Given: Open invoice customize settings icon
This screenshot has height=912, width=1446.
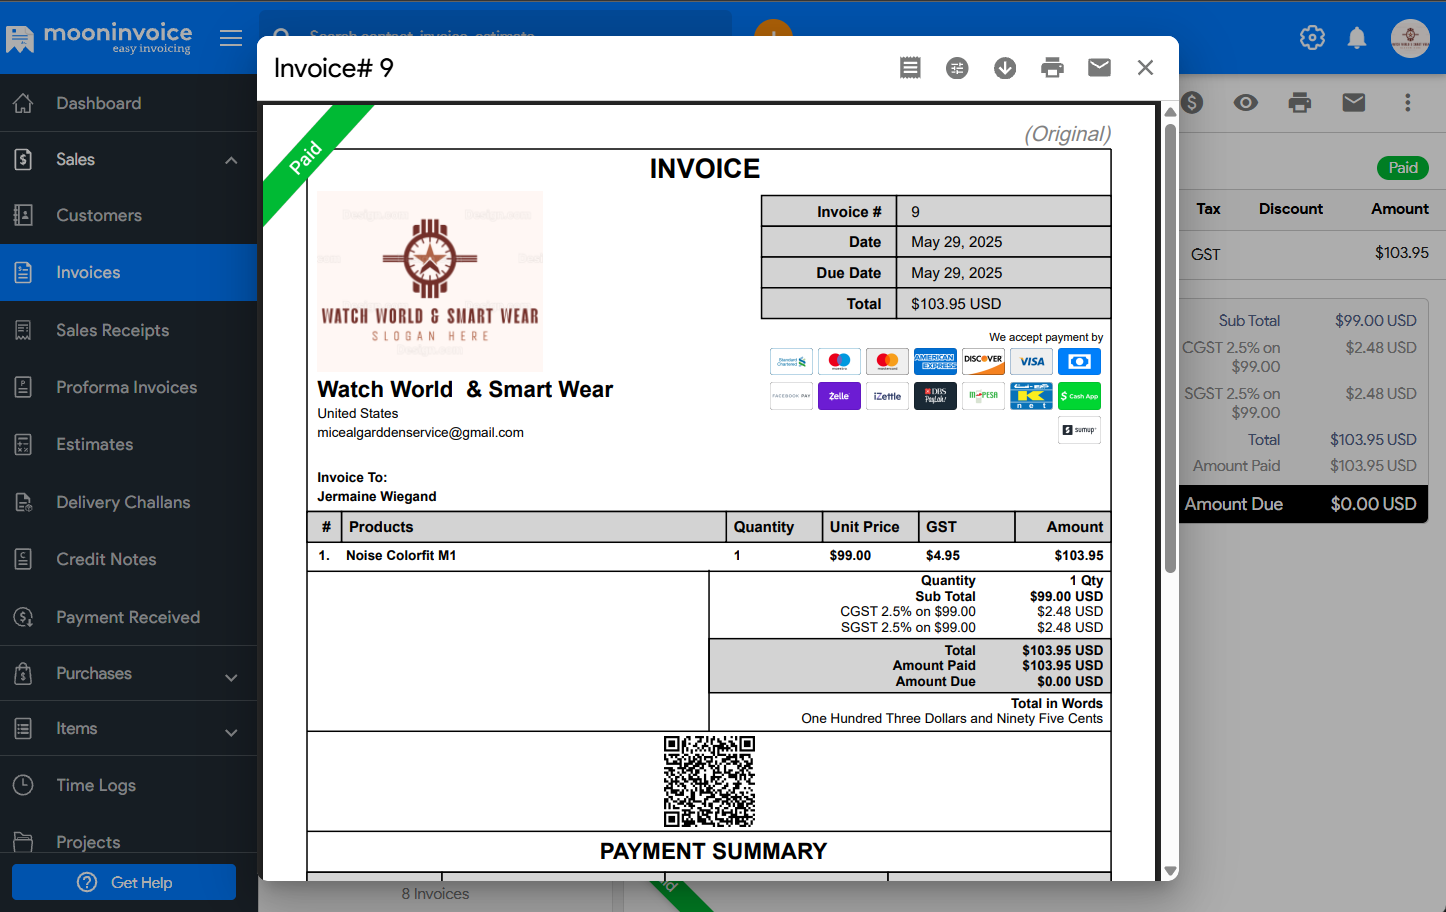Looking at the screenshot, I should [957, 68].
